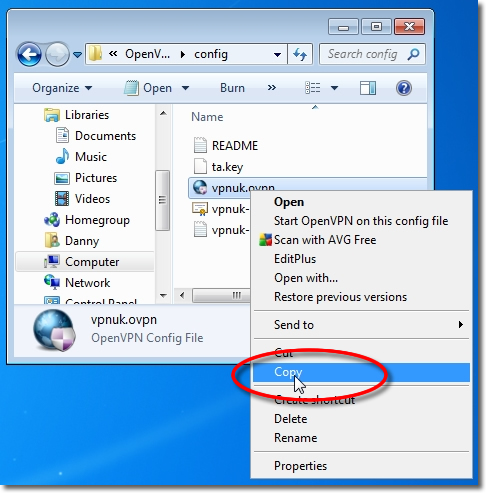
Task: Choose Scan with AVG Free
Action: pyautogui.click(x=361, y=240)
